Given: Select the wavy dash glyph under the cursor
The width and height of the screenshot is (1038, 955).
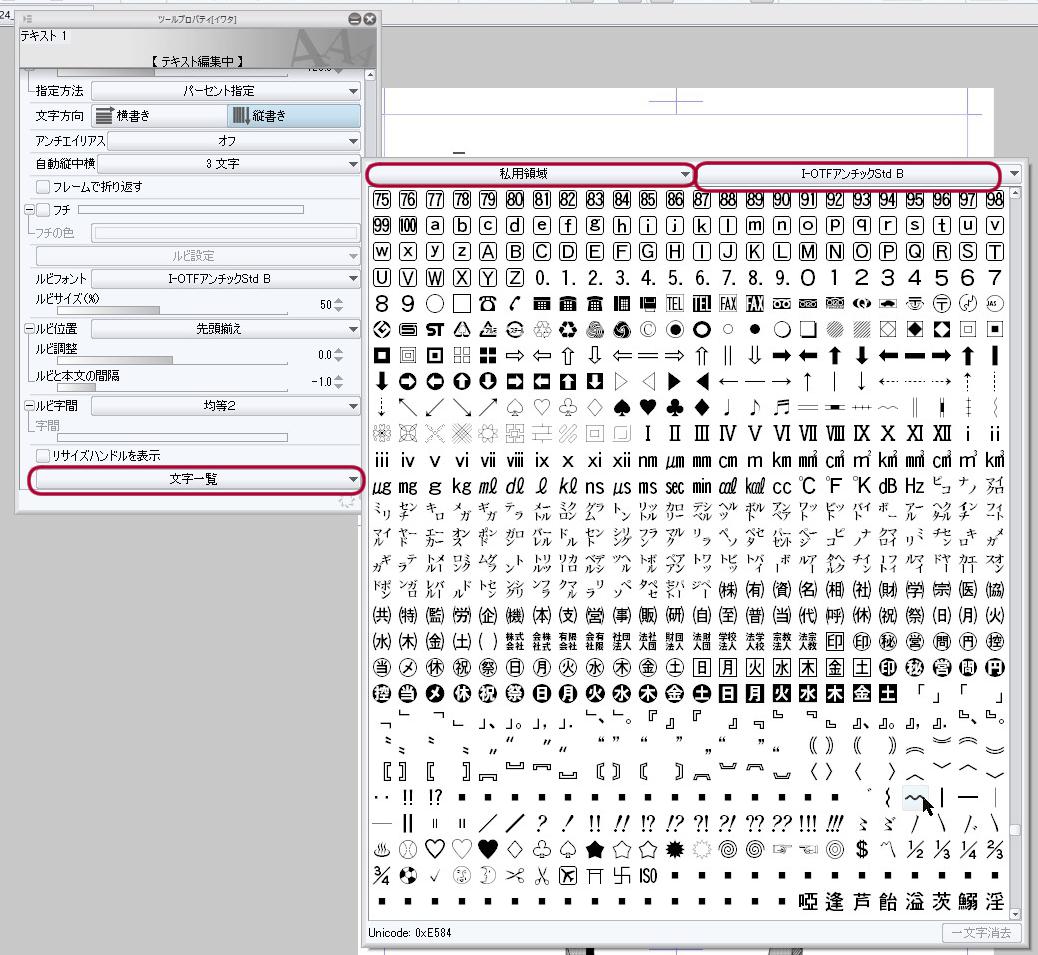Looking at the screenshot, I should (915, 797).
